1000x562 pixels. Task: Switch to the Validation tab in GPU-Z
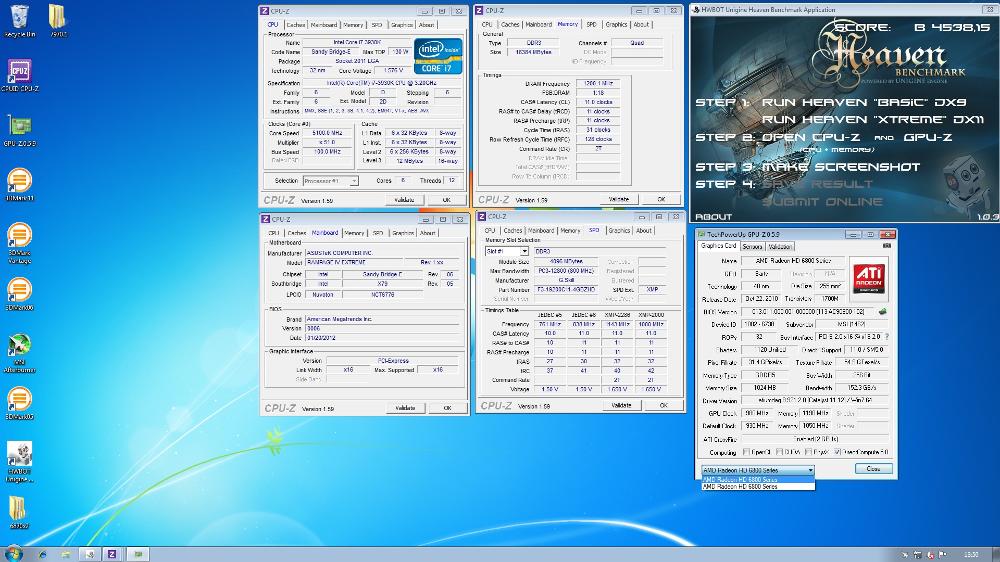point(779,247)
